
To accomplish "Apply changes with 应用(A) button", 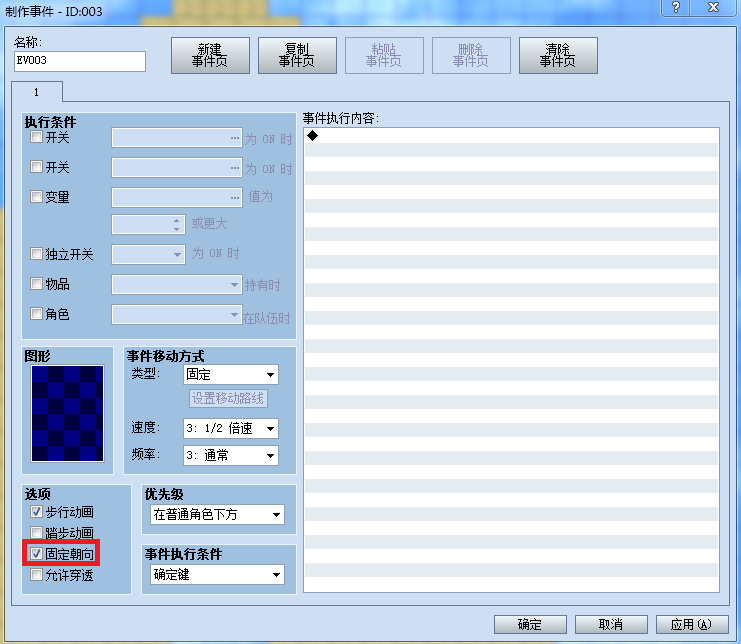I will (x=692, y=624).
